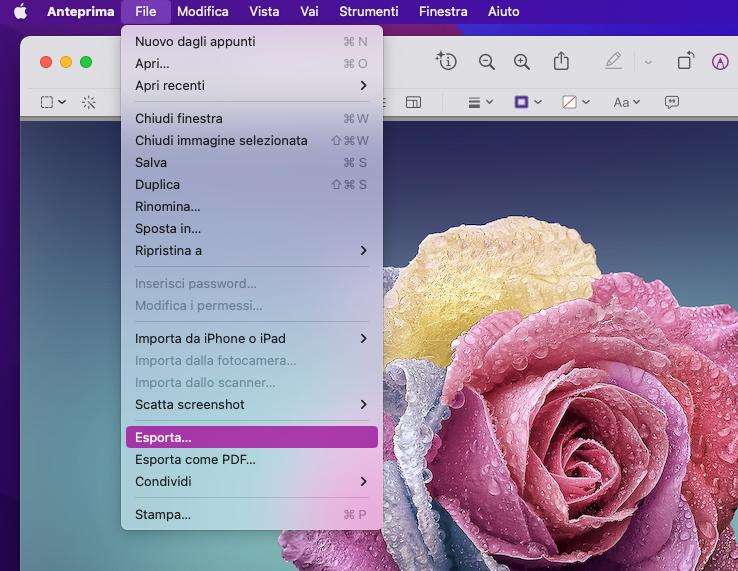
Task: Click the adjust size icon
Action: click(413, 102)
